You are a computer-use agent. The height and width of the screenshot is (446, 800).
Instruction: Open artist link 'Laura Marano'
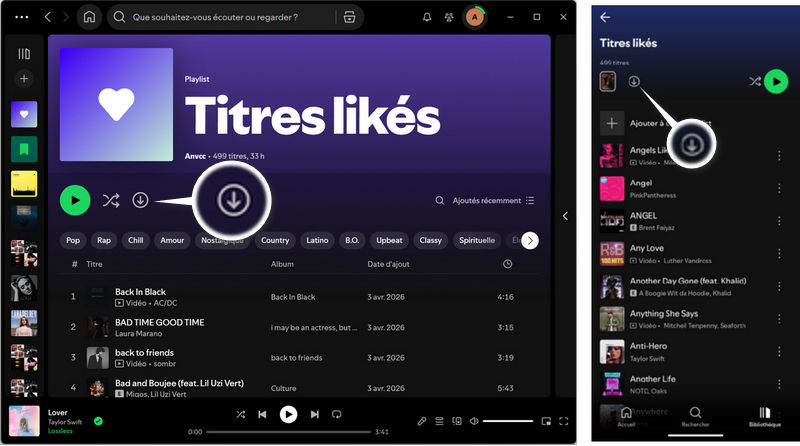tap(138, 333)
